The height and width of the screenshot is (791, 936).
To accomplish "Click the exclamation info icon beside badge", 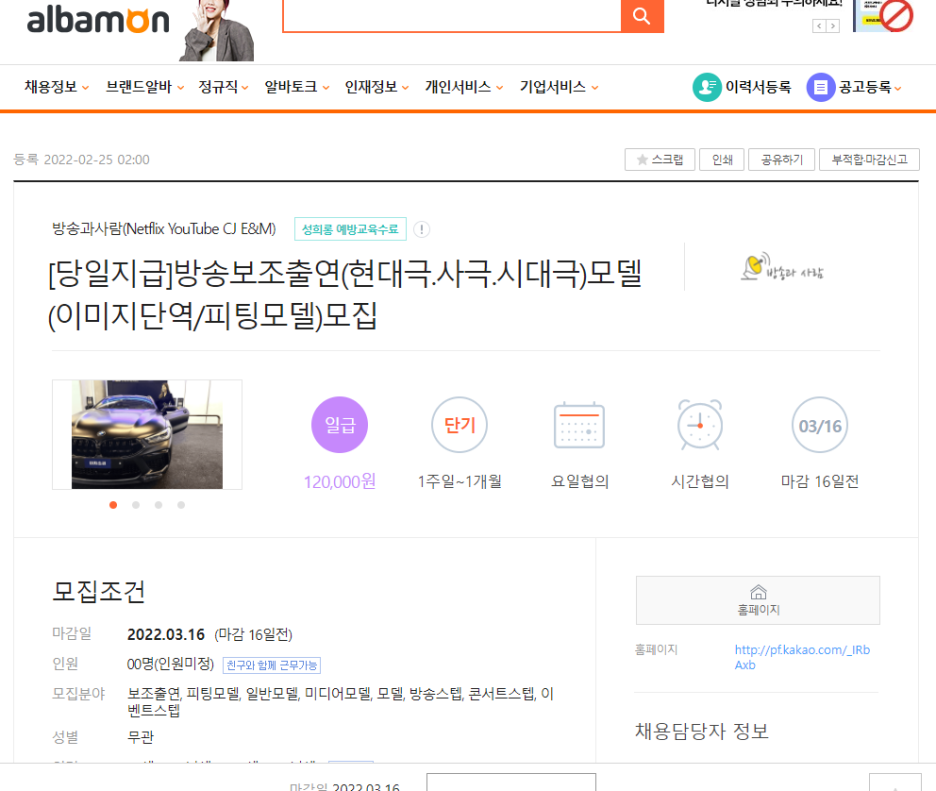I will (x=421, y=229).
